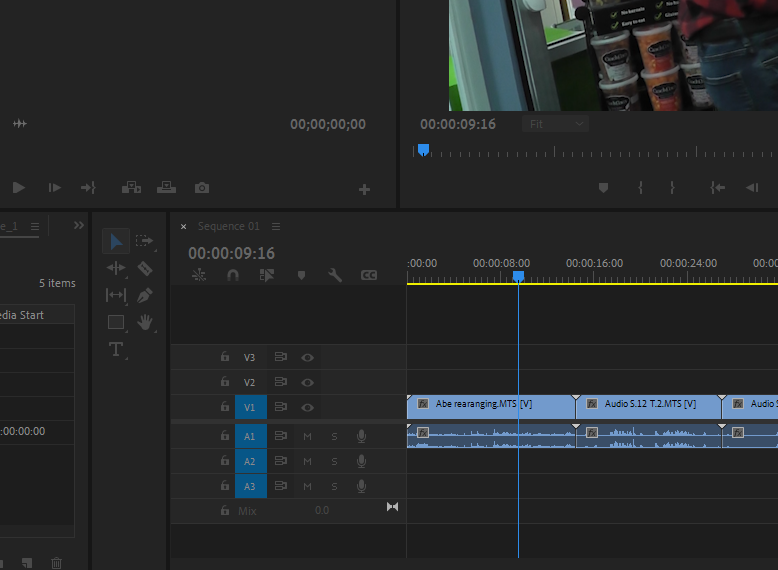778x570 pixels.
Task: Select the Selection tool arrow
Action: point(116,242)
